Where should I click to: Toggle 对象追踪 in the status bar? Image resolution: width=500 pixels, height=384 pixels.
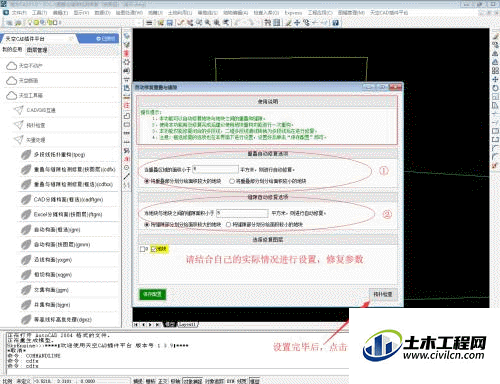(x=214, y=381)
